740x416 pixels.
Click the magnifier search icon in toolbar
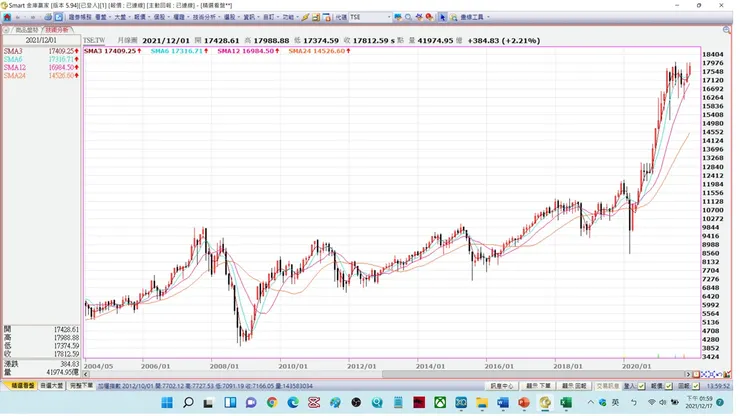click(408, 17)
